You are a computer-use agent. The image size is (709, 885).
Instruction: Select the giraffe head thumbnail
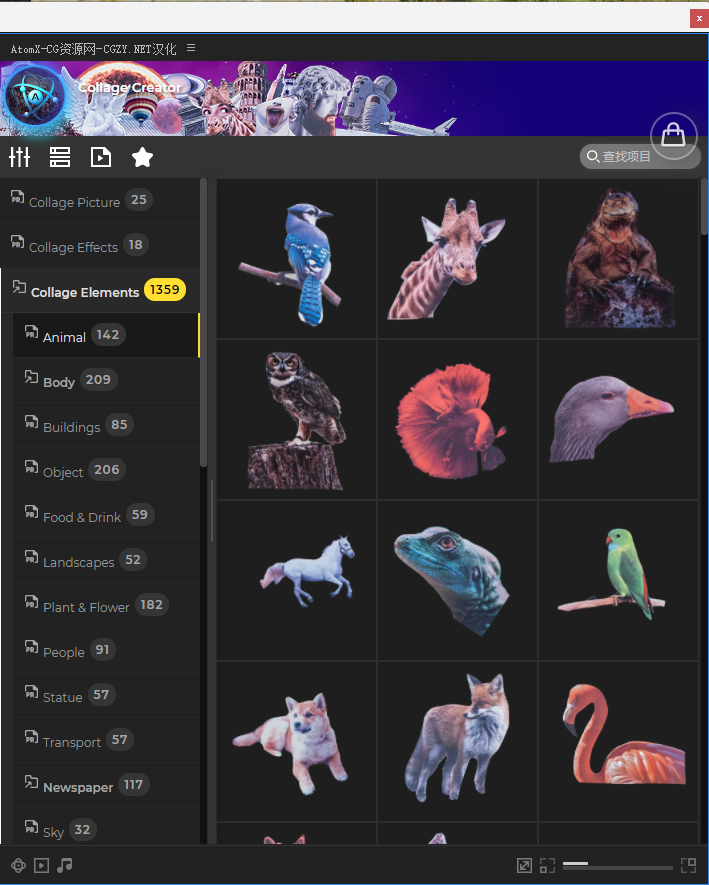tap(457, 259)
